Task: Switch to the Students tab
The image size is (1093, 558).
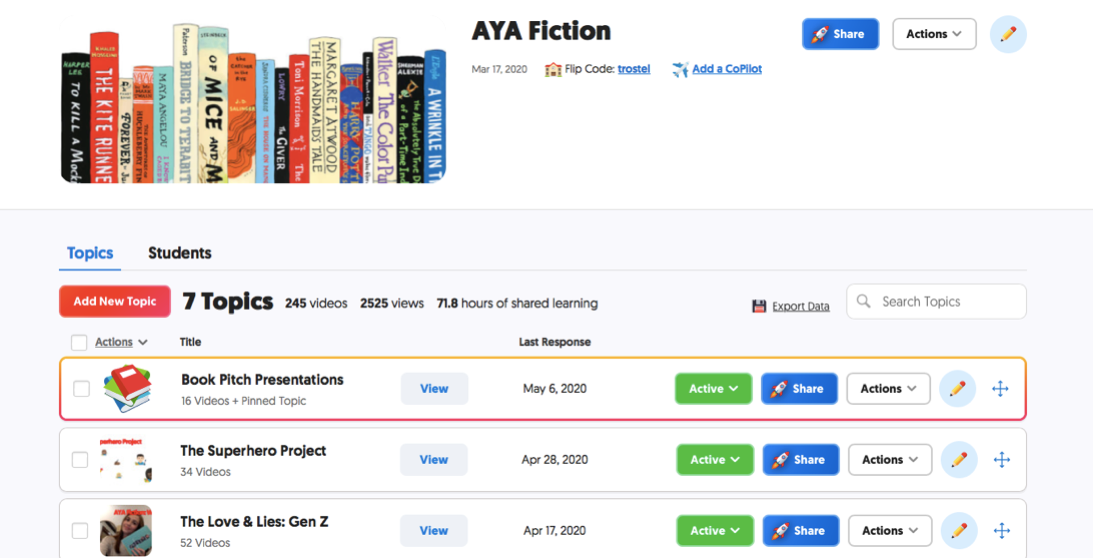Action: (x=180, y=253)
